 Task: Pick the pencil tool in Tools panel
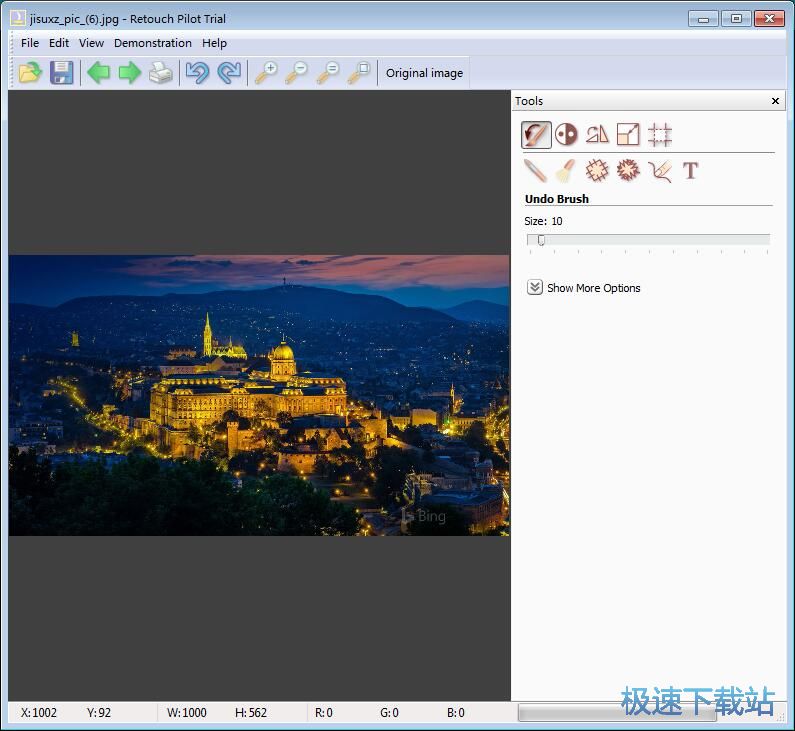click(x=535, y=170)
